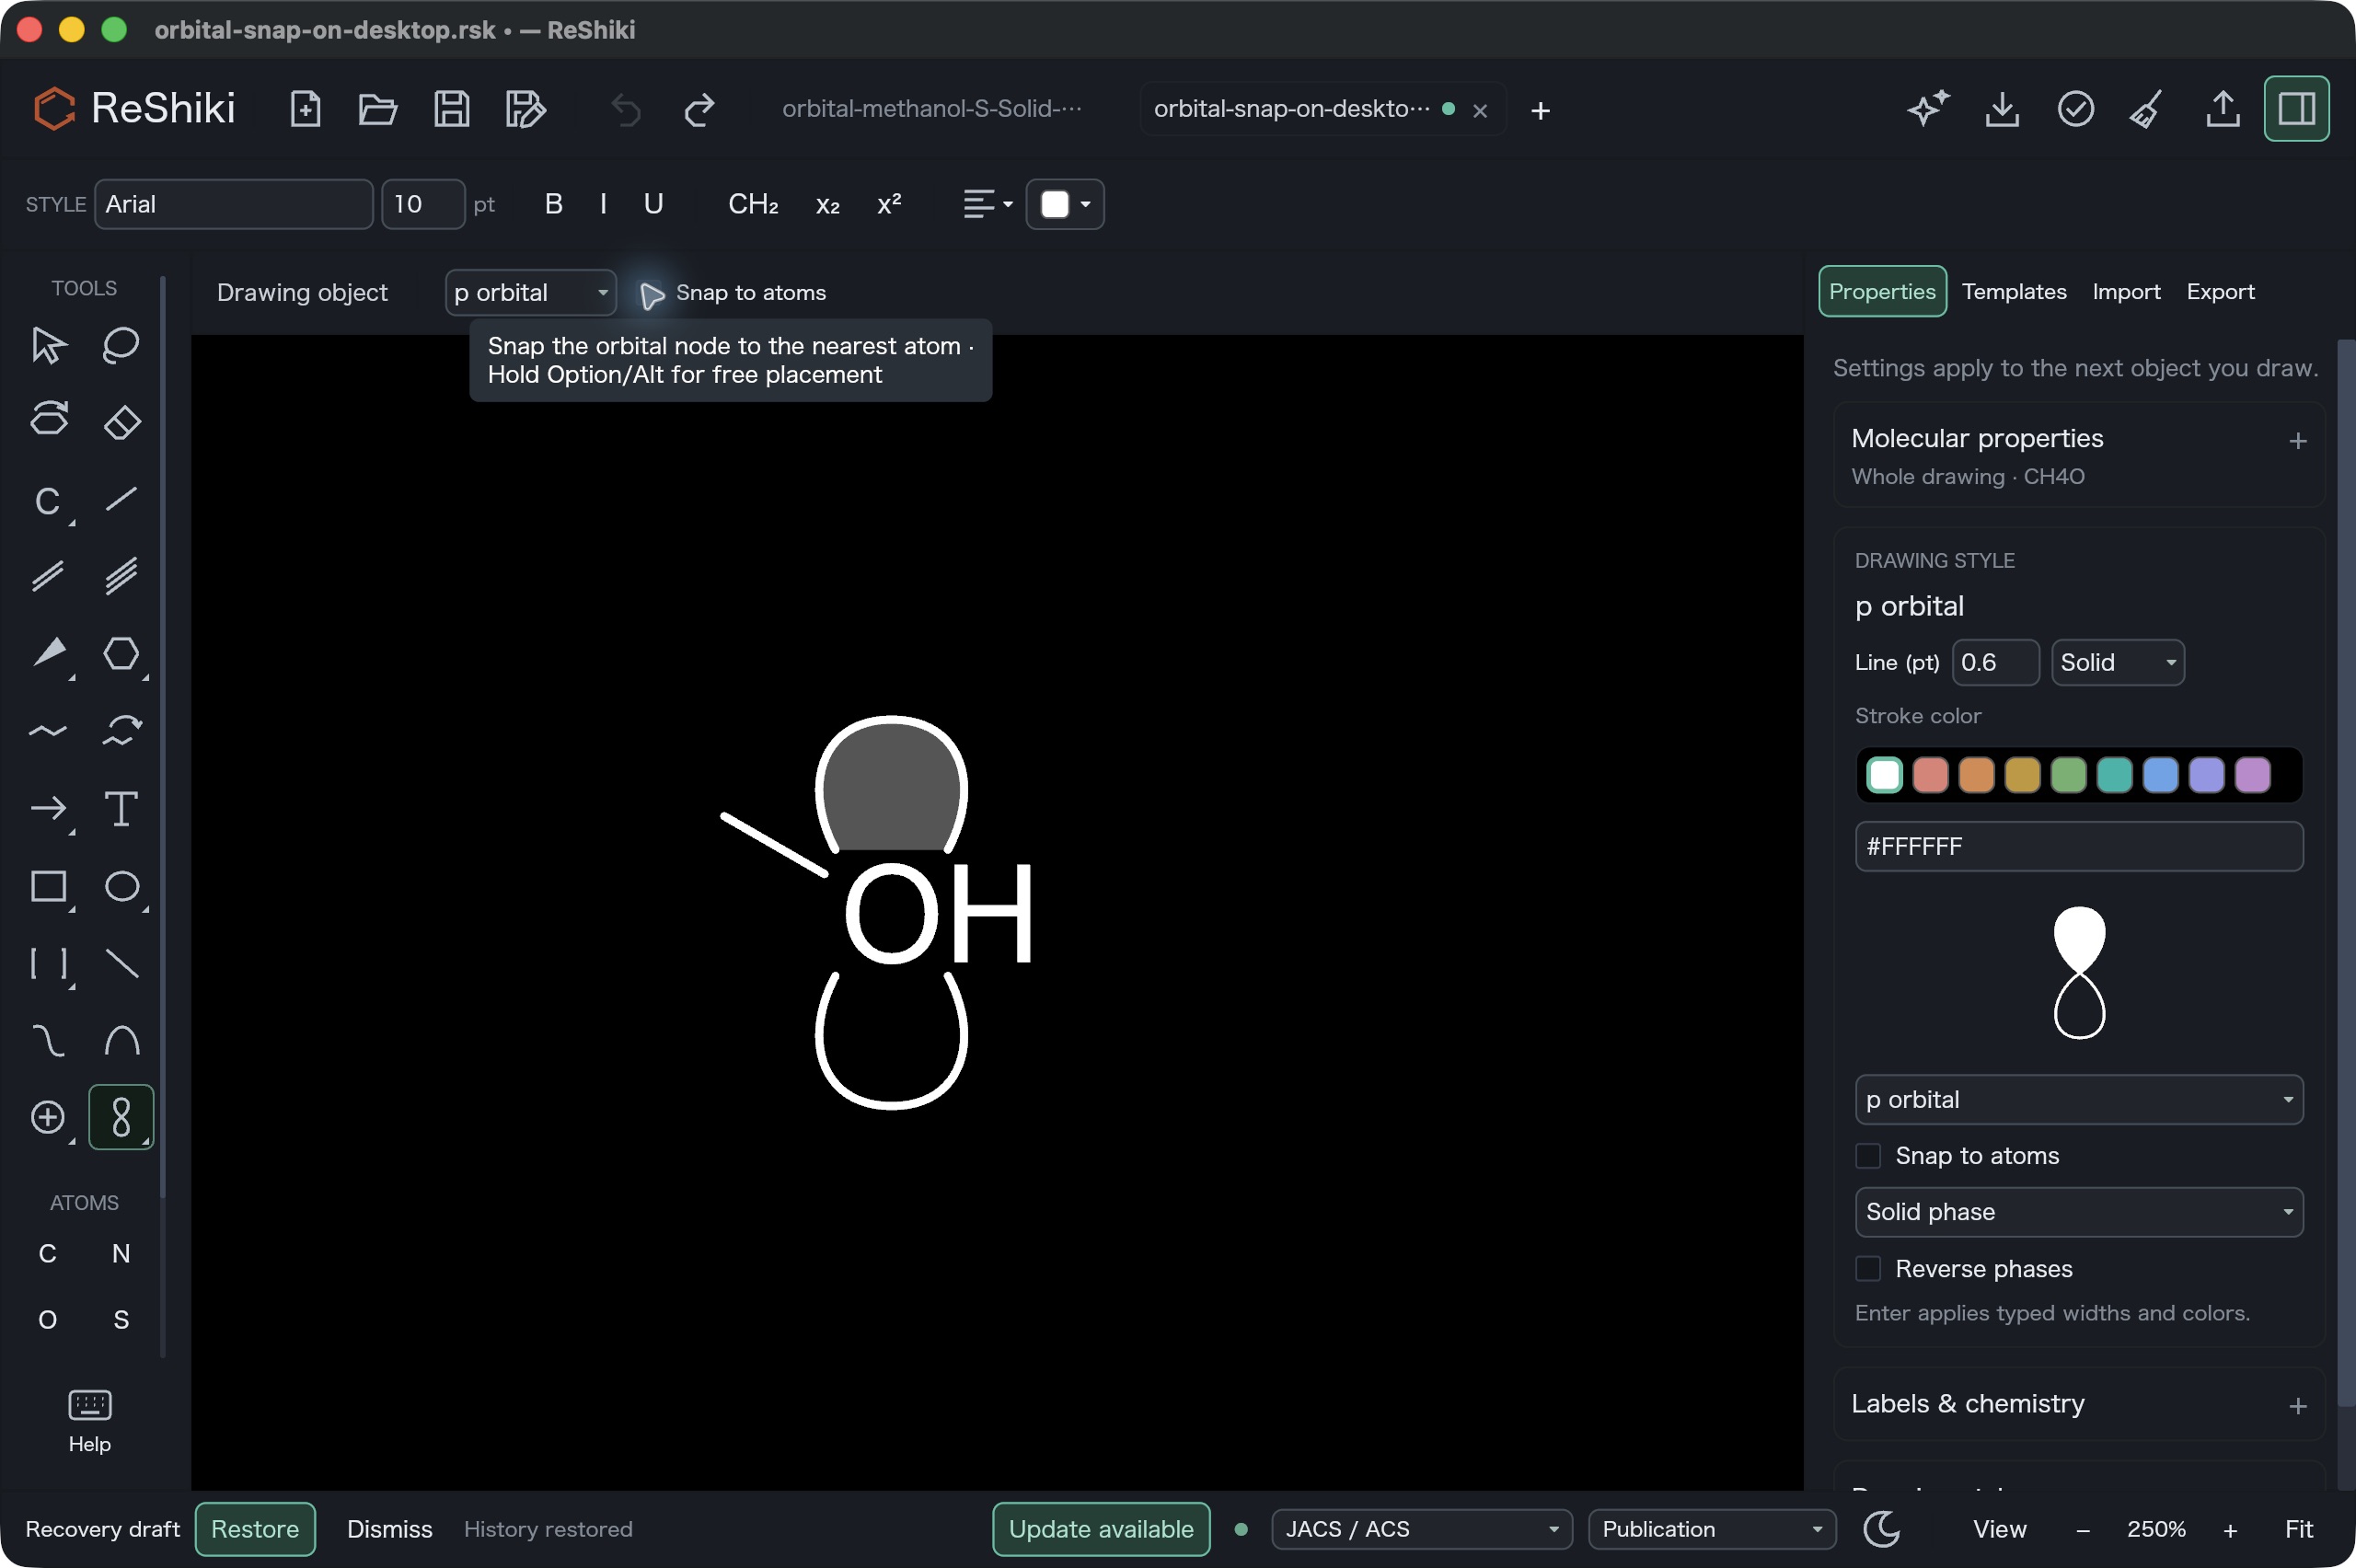Click Update available button
Viewport: 2356px width, 1568px height.
(1101, 1529)
